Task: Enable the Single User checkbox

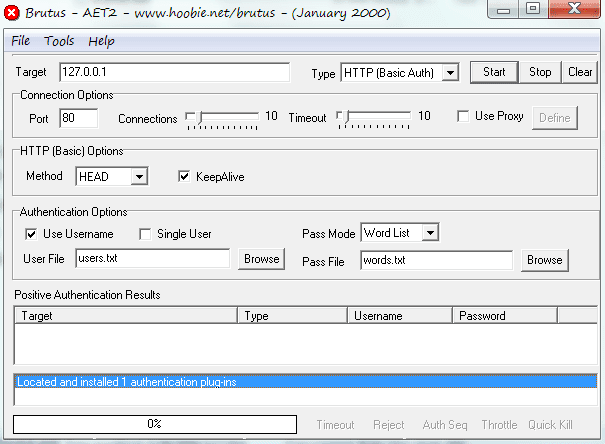Action: point(145,234)
